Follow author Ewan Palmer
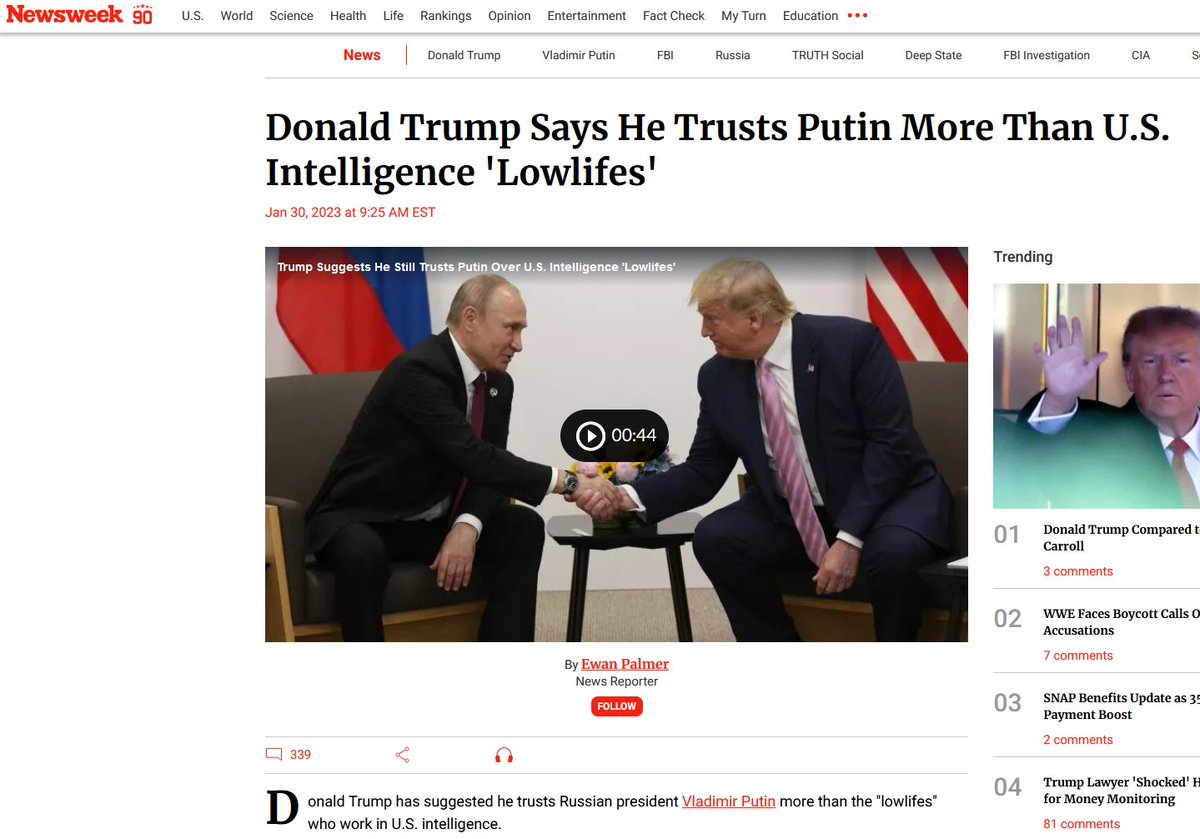 pos(617,706)
